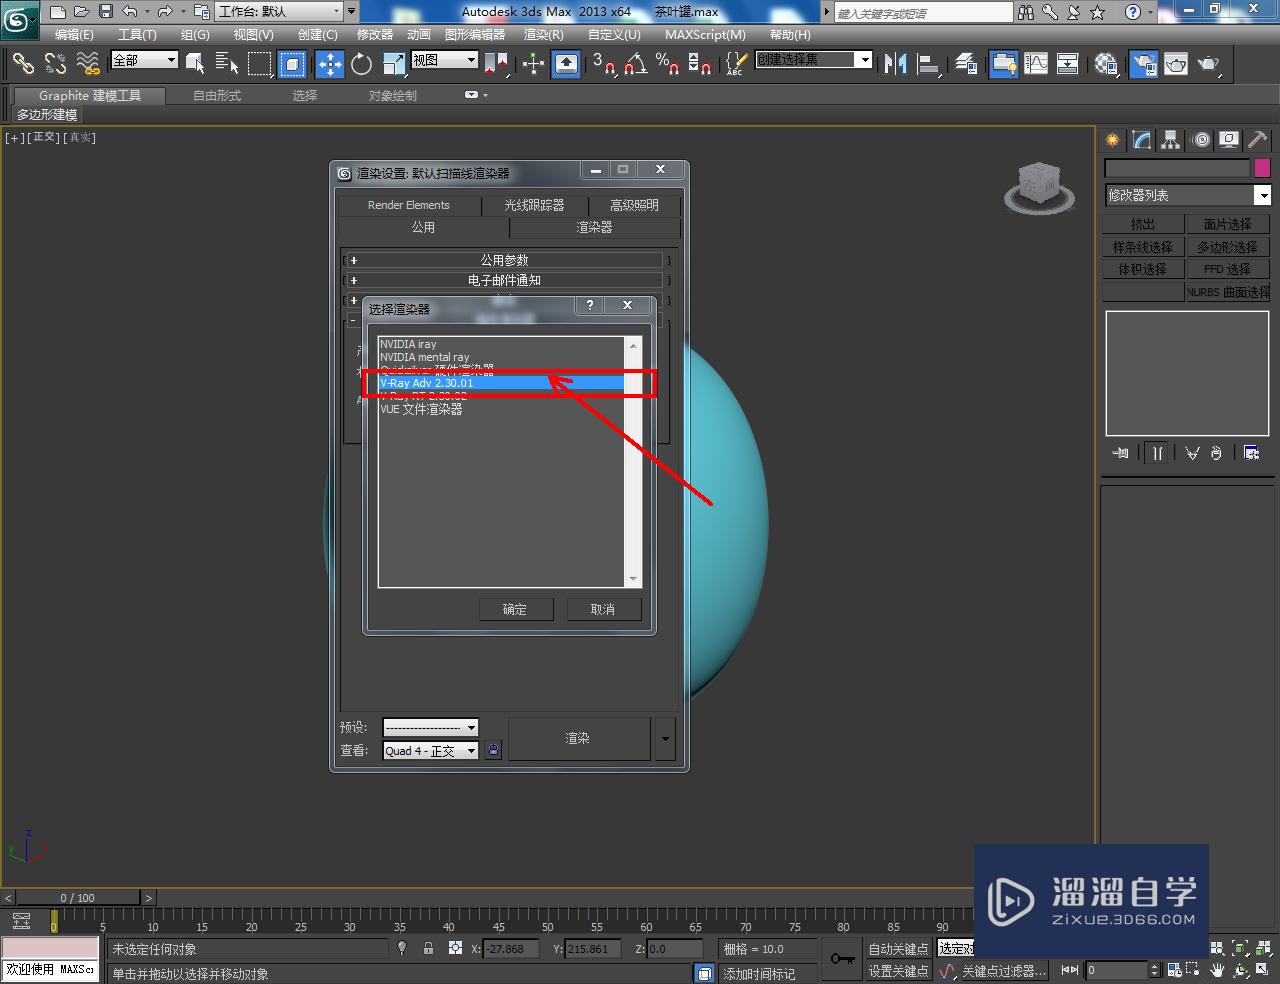This screenshot has width=1280, height=984.
Task: Switch to the Motion command panel tab
Action: click(1201, 140)
